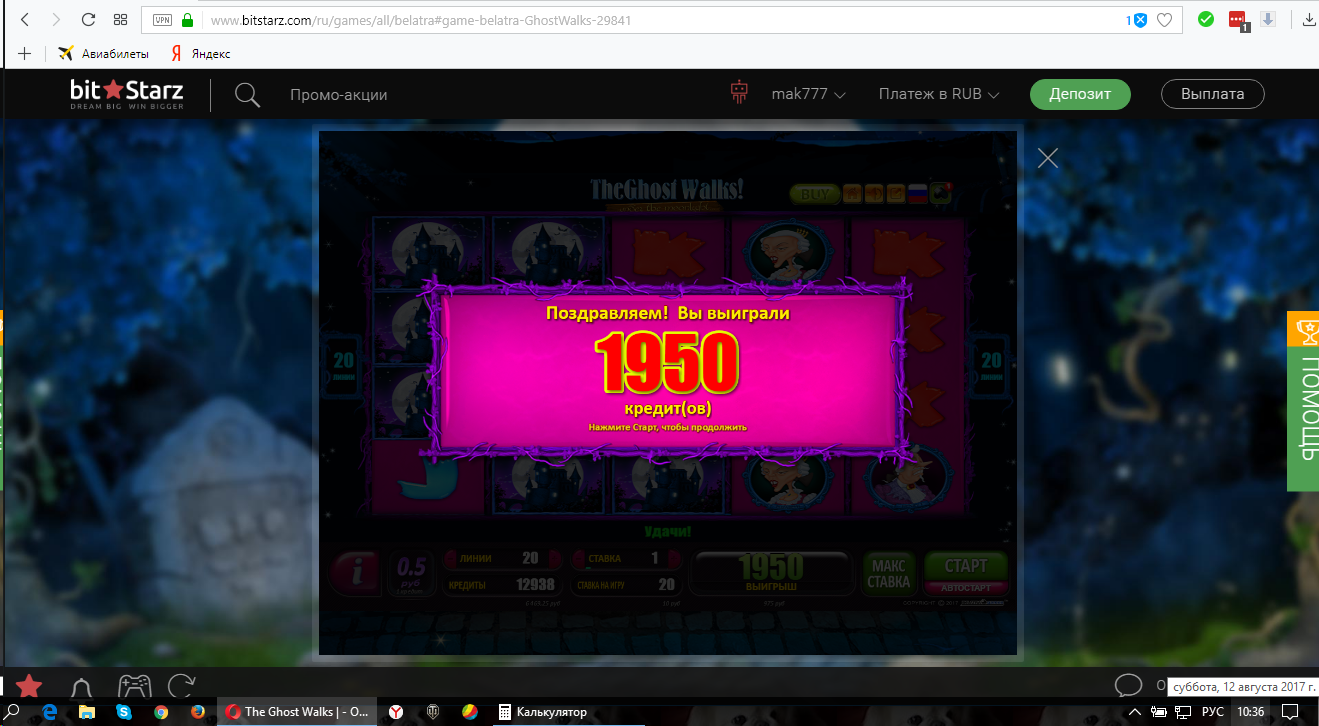The height and width of the screenshot is (726, 1319).
Task: Decrease the bet (Ставка)
Action: coord(578,559)
